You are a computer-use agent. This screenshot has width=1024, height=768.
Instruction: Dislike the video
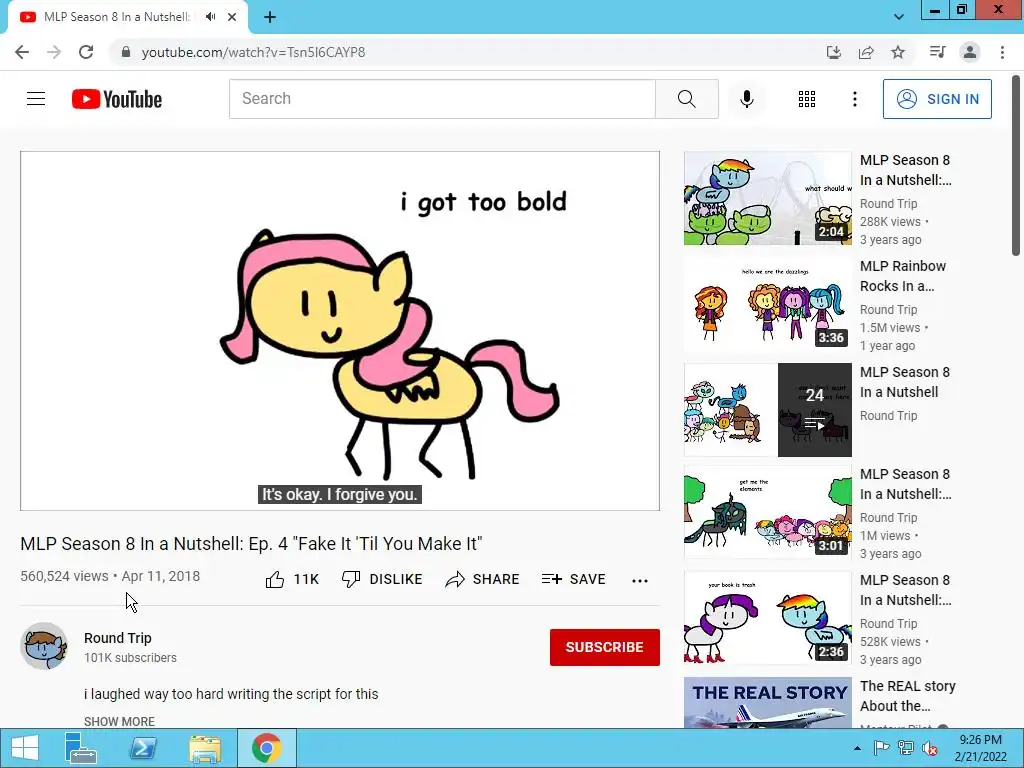[x=382, y=579]
